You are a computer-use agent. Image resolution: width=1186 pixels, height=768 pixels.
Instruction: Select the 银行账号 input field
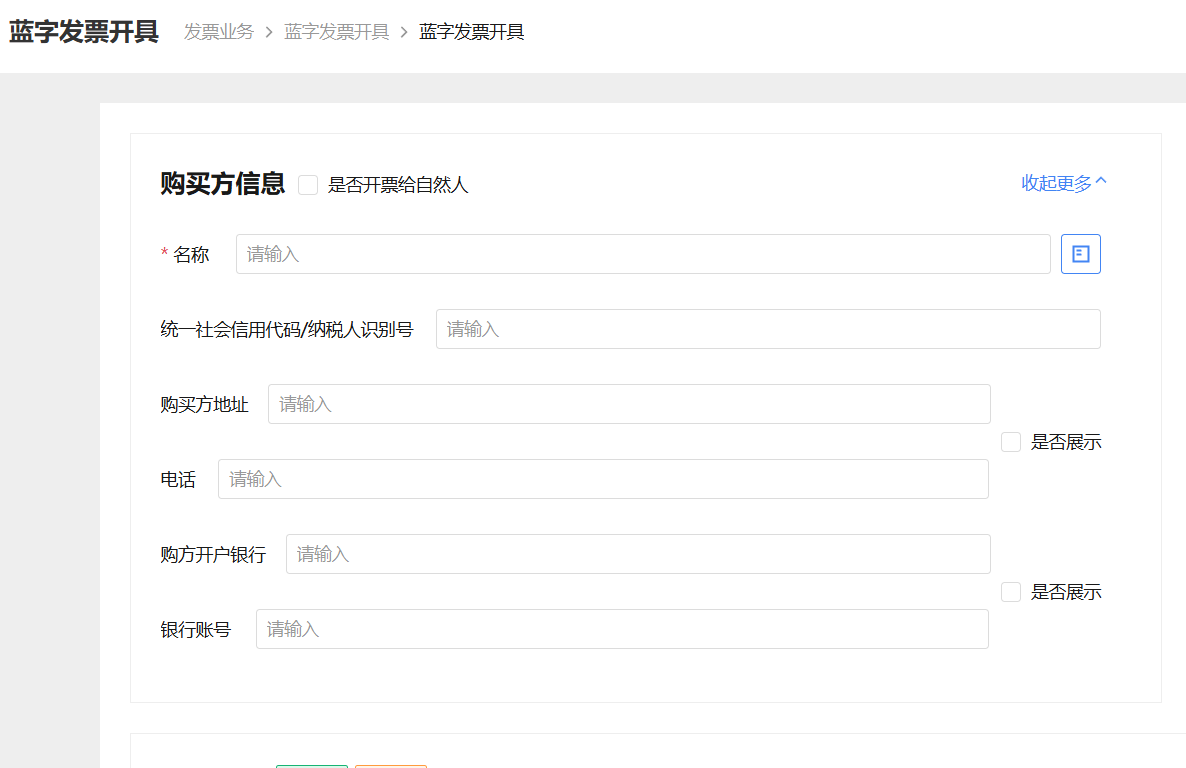click(x=622, y=629)
